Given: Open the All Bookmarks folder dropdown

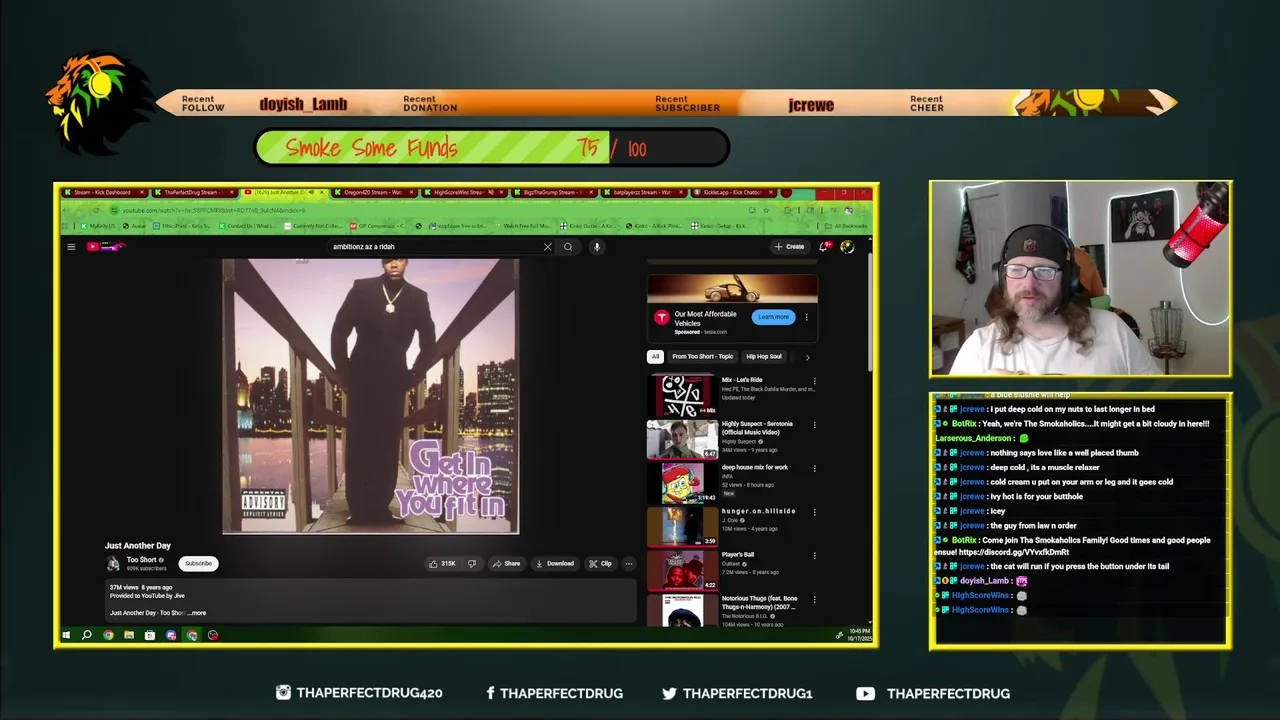Looking at the screenshot, I should coord(846,226).
